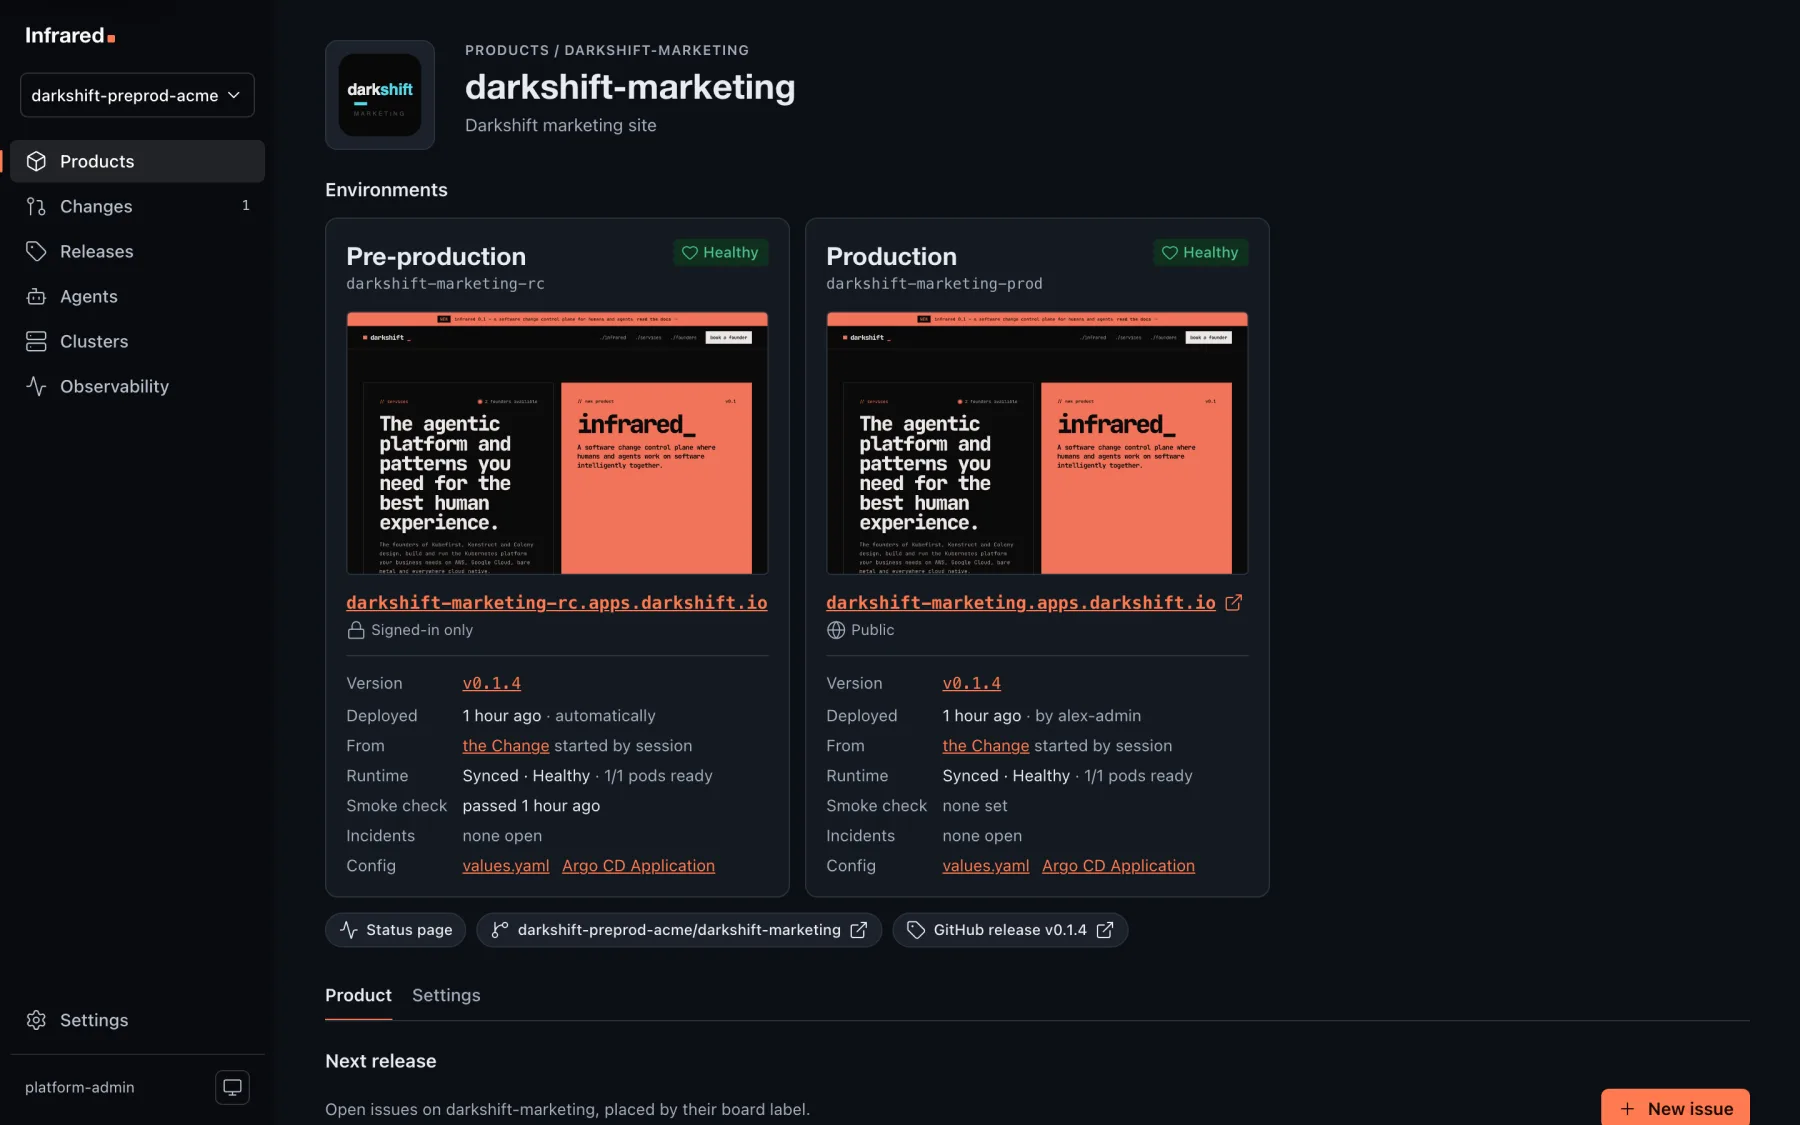Click 'passed 1 hour ago' smoke check text

531,805
